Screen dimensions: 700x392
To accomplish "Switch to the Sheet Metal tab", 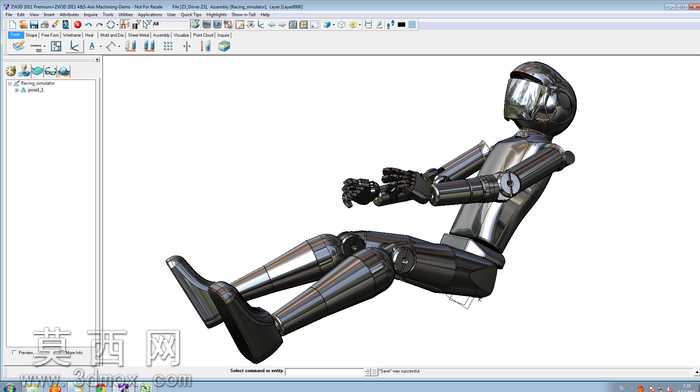I will [138, 35].
